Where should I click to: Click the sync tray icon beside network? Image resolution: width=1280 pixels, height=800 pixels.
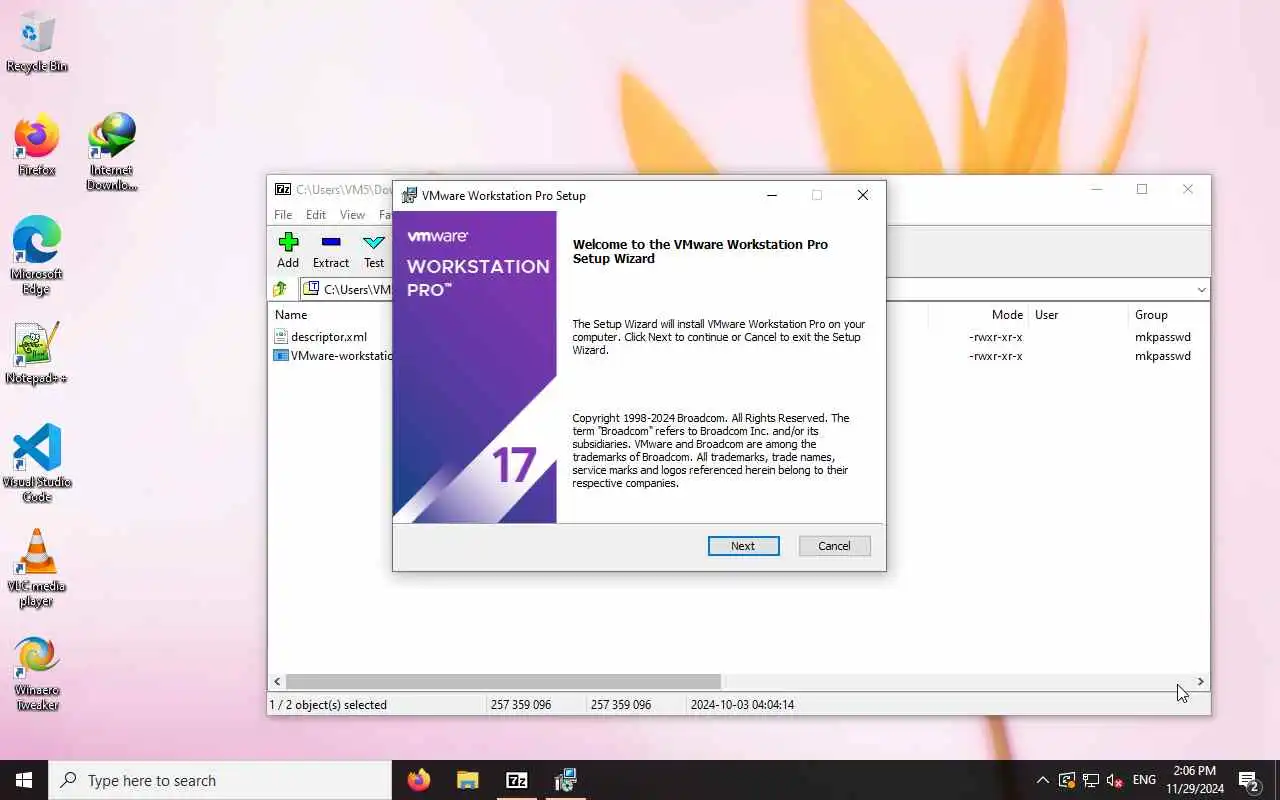click(x=1067, y=780)
